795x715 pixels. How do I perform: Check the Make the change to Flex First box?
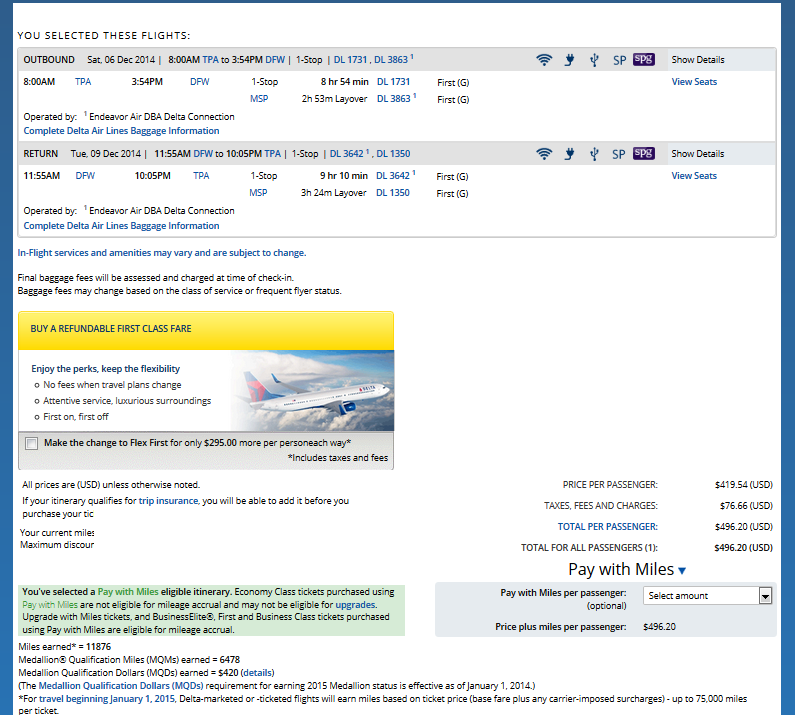pyautogui.click(x=32, y=443)
